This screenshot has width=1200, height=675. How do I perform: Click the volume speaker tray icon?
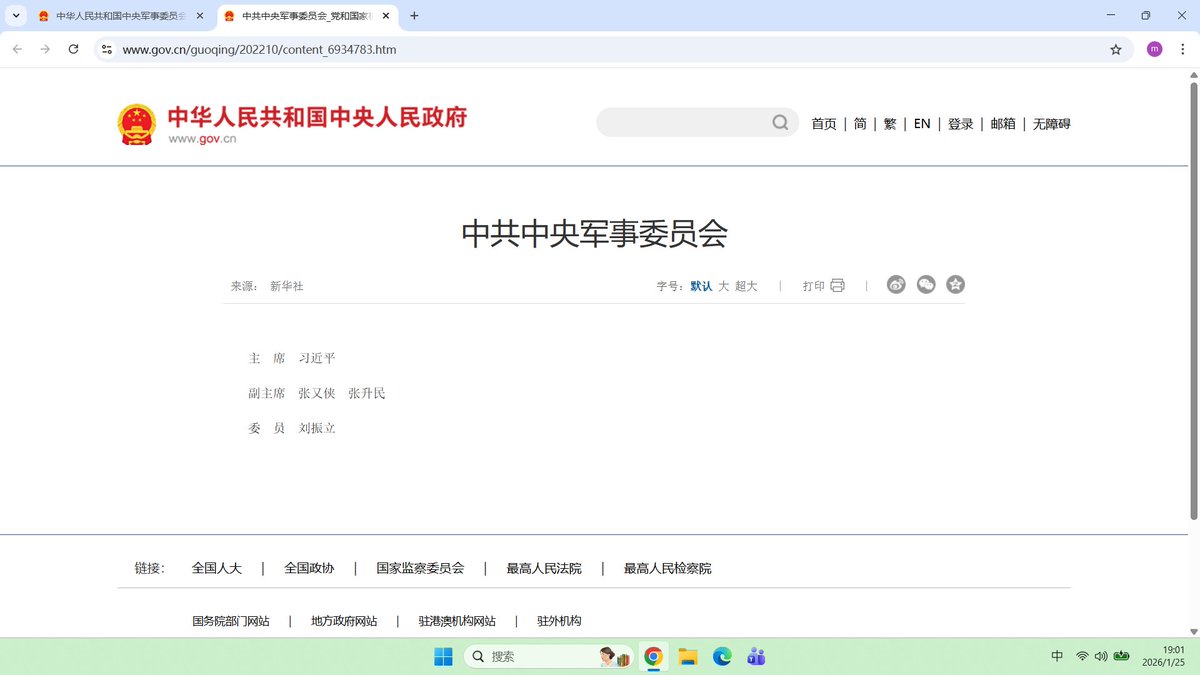tap(1101, 657)
